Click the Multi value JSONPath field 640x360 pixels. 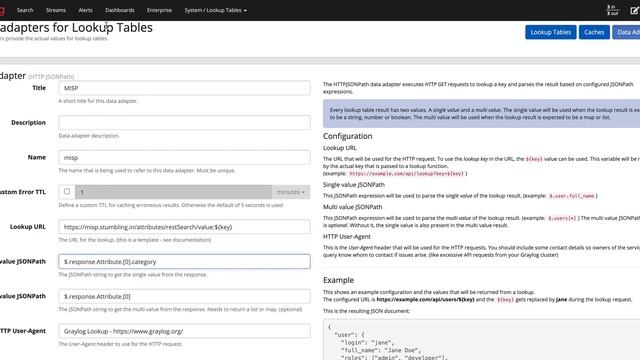tap(184, 296)
